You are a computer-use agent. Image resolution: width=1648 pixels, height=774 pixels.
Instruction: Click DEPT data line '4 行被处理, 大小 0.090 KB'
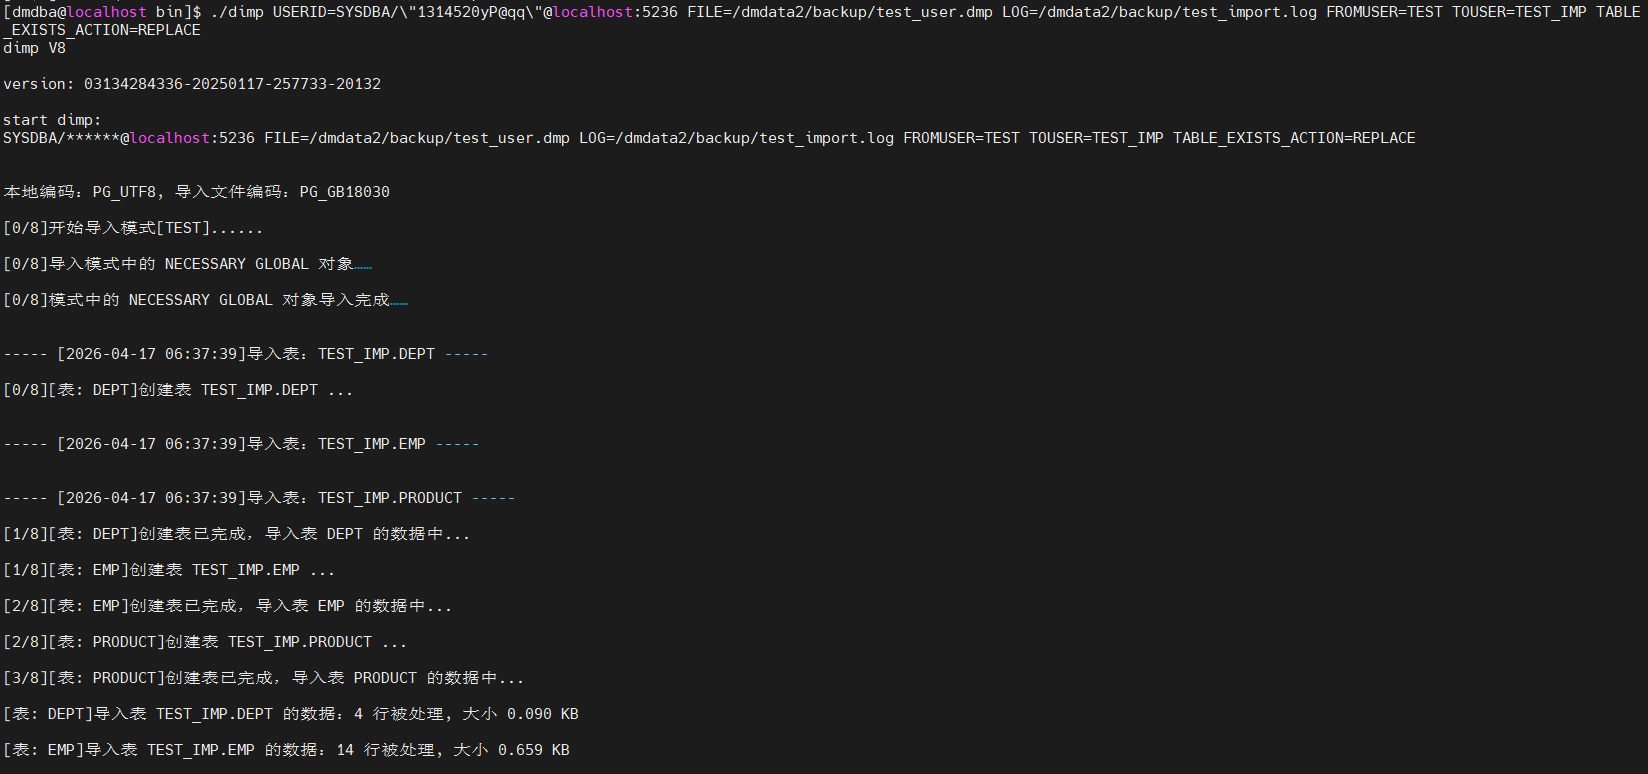point(291,714)
